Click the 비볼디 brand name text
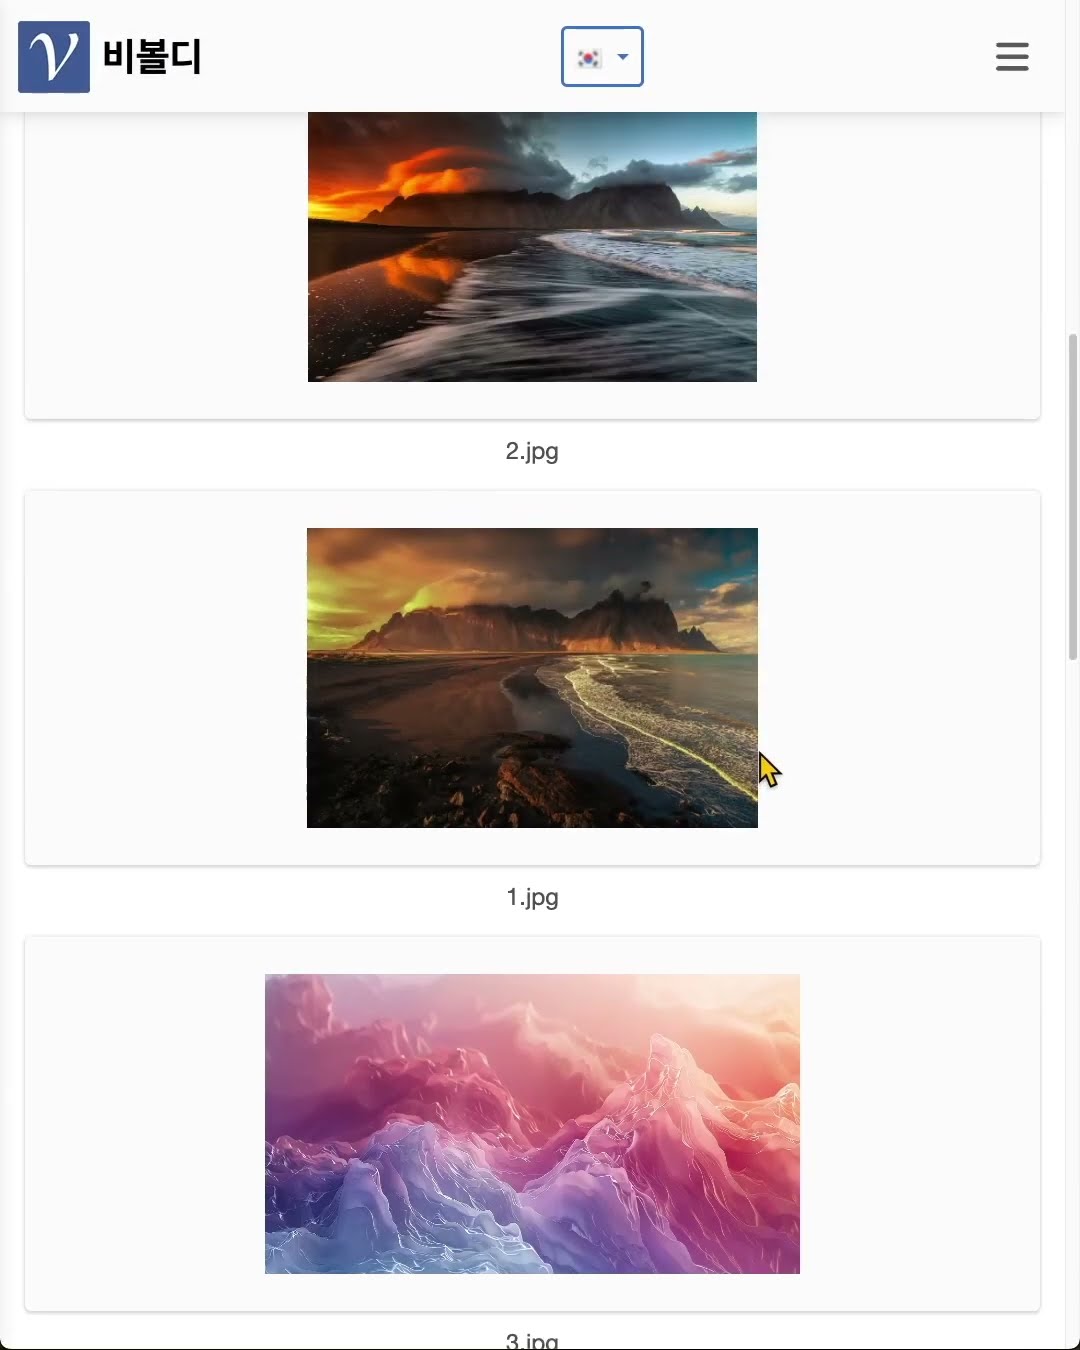1080x1350 pixels. [152, 57]
